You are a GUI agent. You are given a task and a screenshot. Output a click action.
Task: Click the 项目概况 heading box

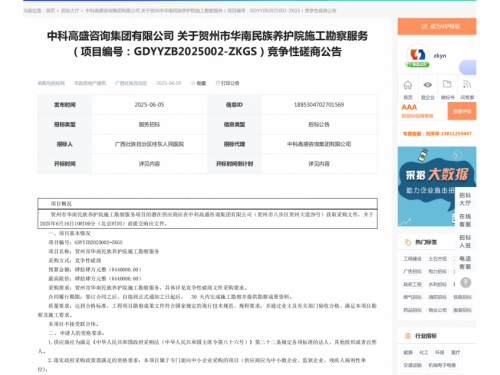pos(207,203)
